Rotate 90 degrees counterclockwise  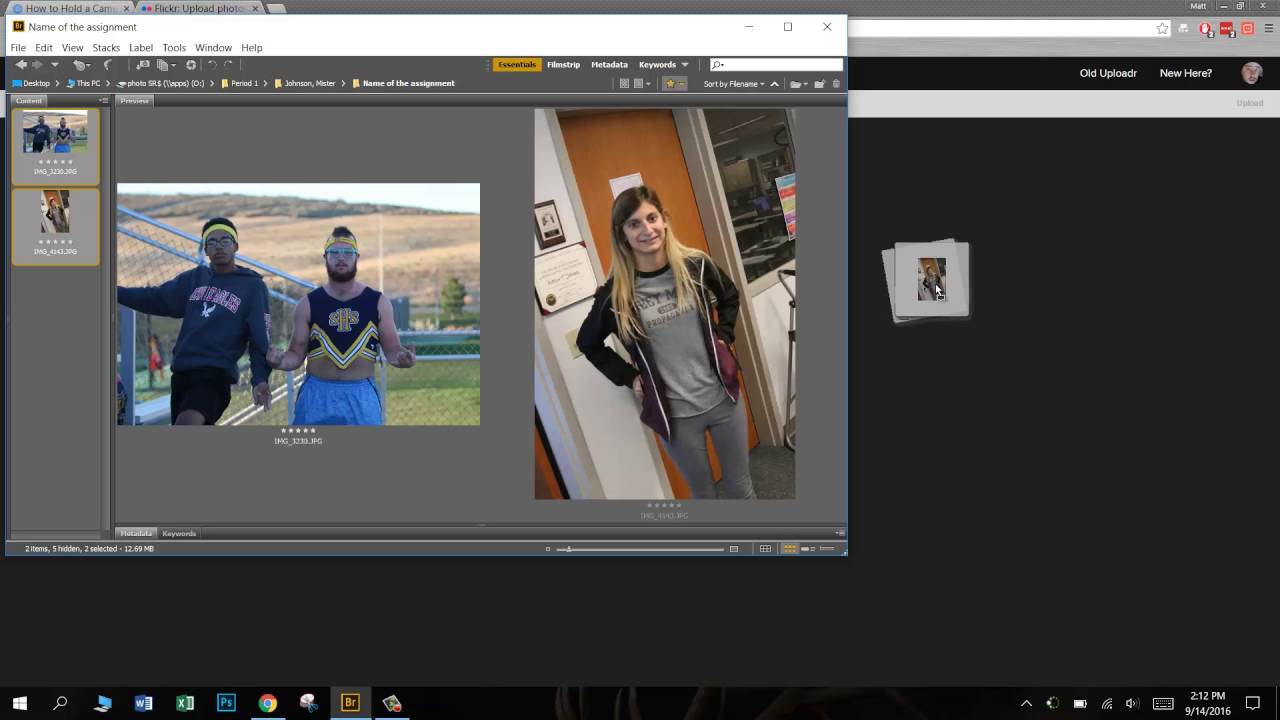212,65
